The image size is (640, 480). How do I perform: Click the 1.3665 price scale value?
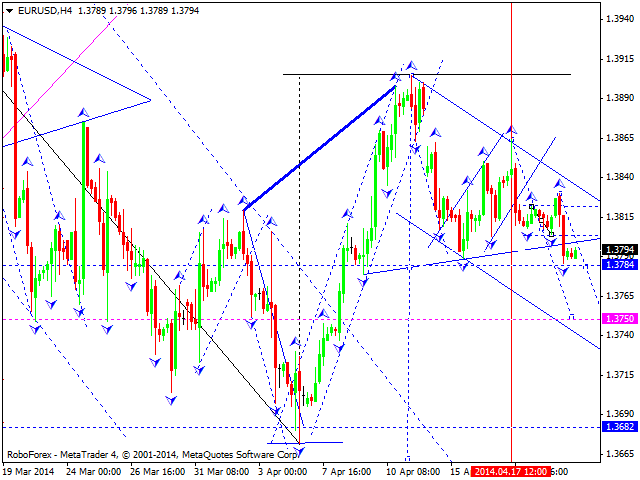click(x=620, y=453)
